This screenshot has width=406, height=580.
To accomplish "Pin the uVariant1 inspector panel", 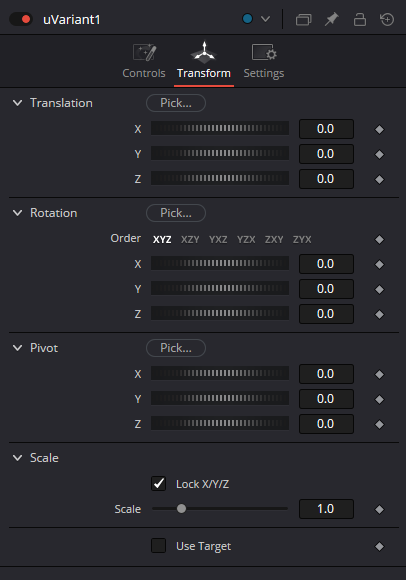I will tap(331, 19).
